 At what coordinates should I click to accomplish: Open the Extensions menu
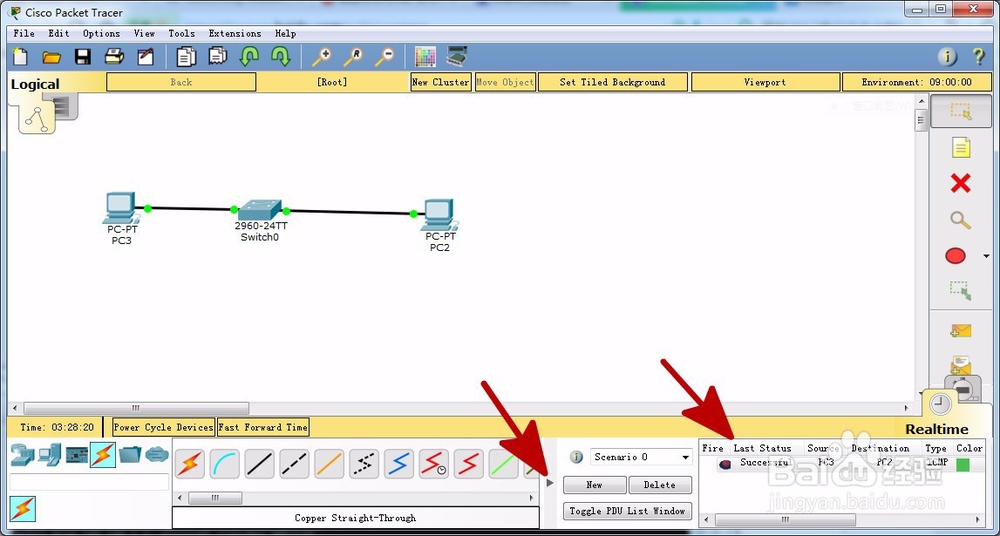point(235,33)
